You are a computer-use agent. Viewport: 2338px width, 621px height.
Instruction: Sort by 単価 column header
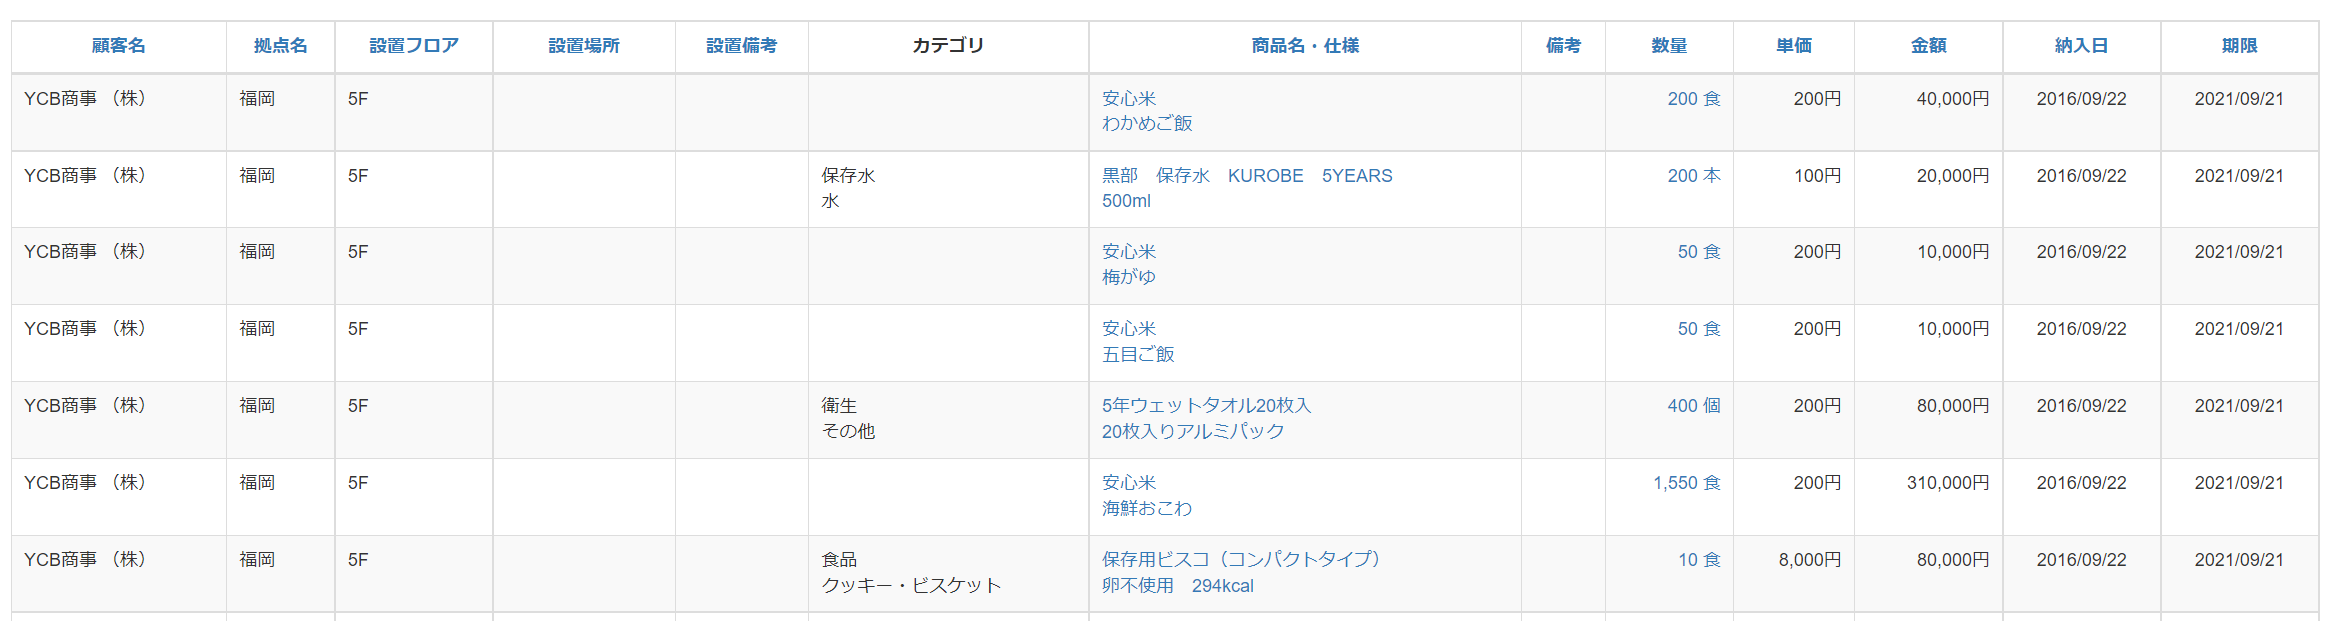pyautogui.click(x=1794, y=46)
